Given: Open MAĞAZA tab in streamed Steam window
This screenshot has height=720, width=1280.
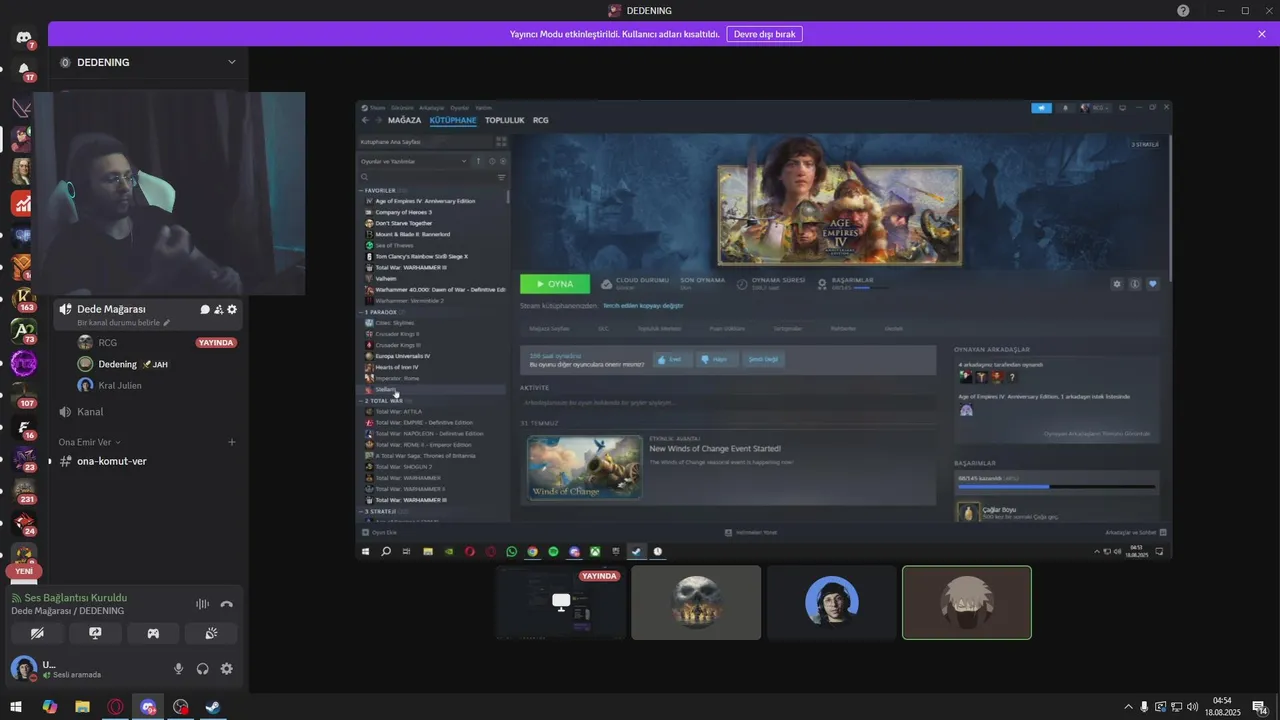Looking at the screenshot, I should pyautogui.click(x=404, y=120).
